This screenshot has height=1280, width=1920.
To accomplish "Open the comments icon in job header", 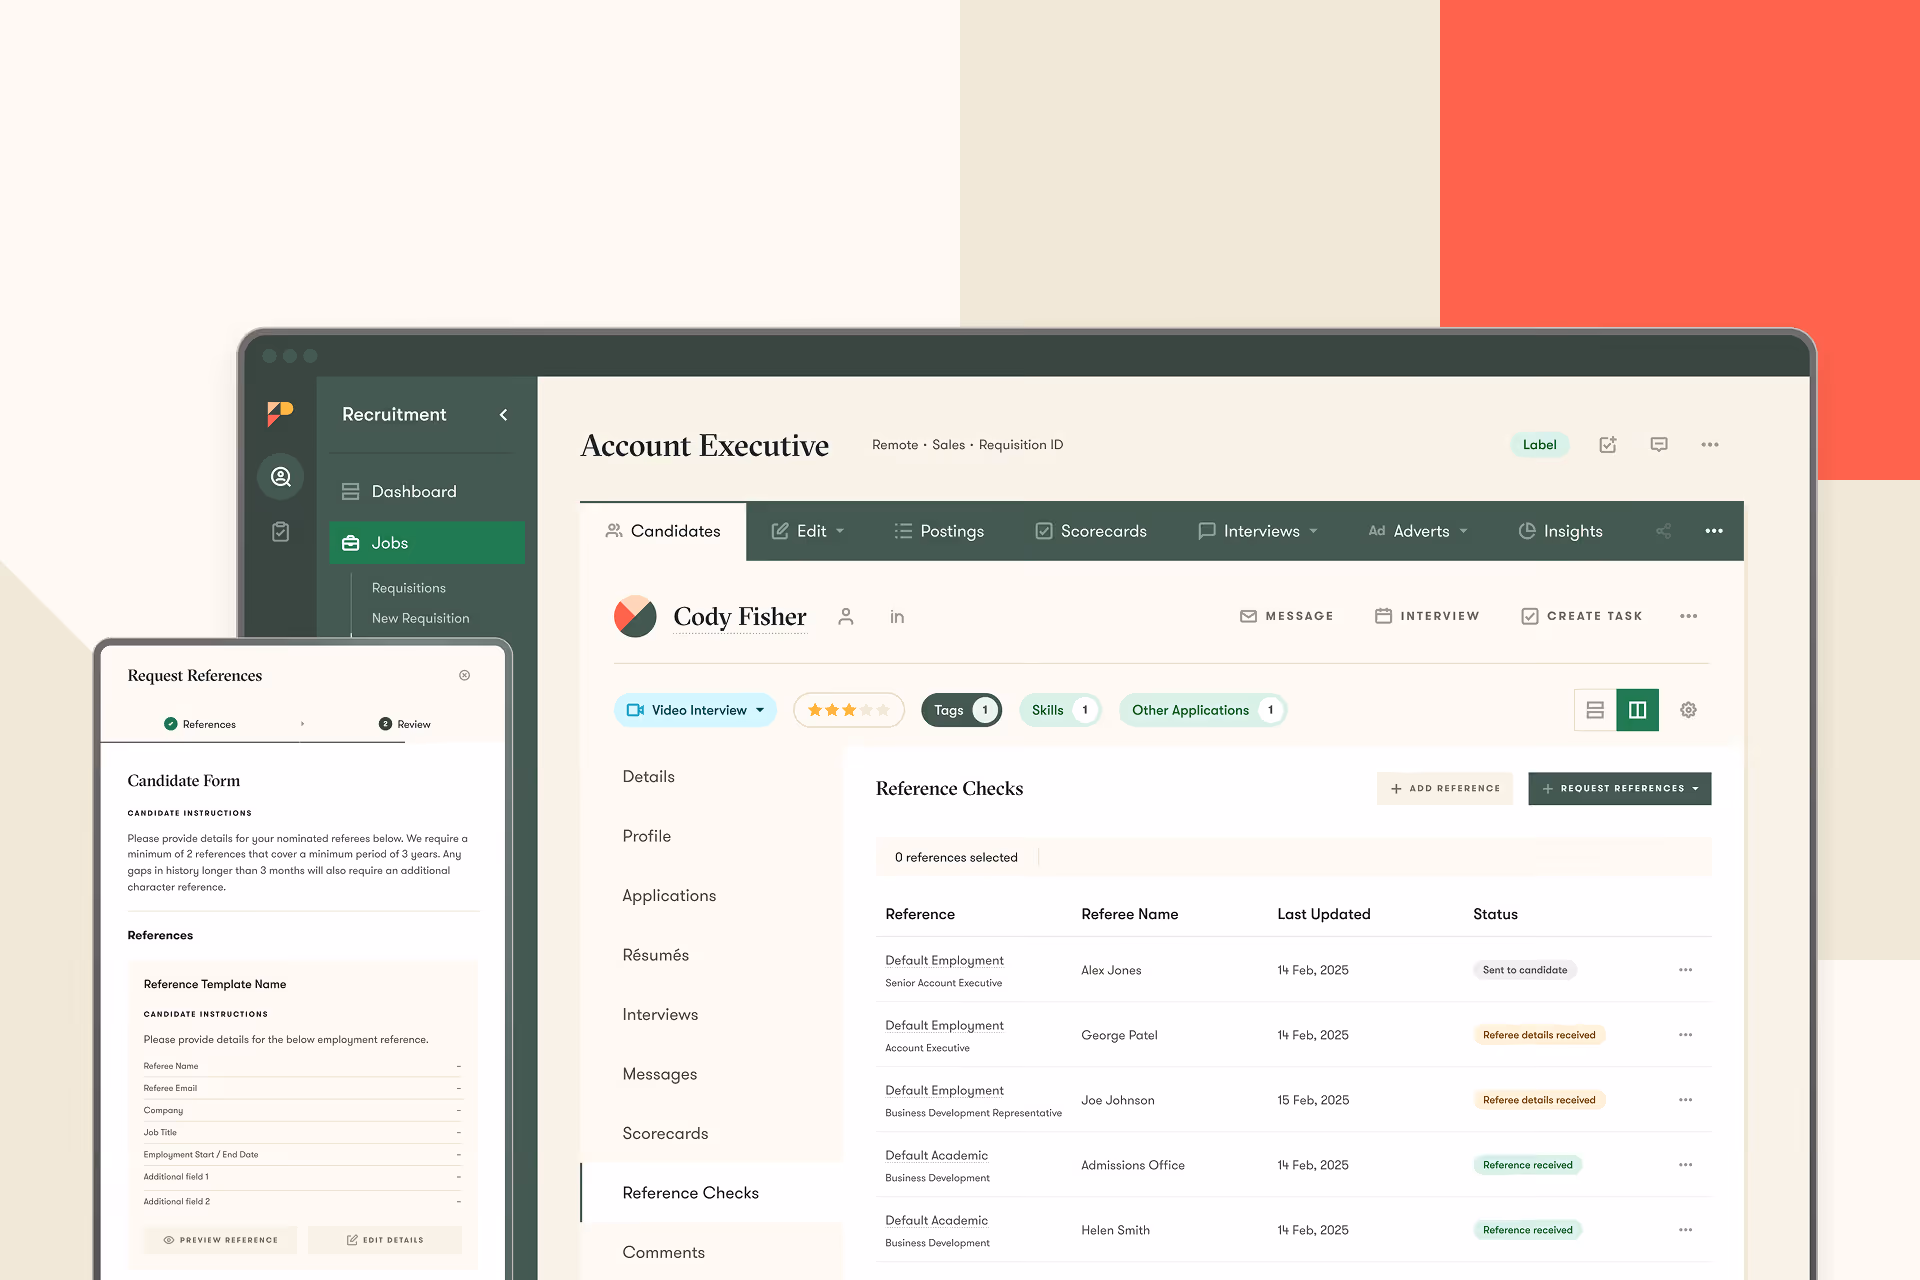I will tap(1659, 445).
